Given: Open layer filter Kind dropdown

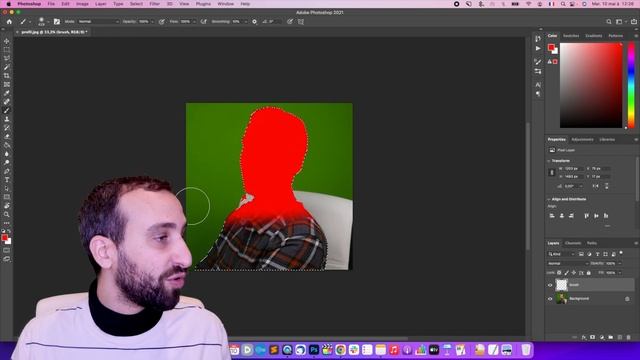Looking at the screenshot, I should tap(561, 254).
